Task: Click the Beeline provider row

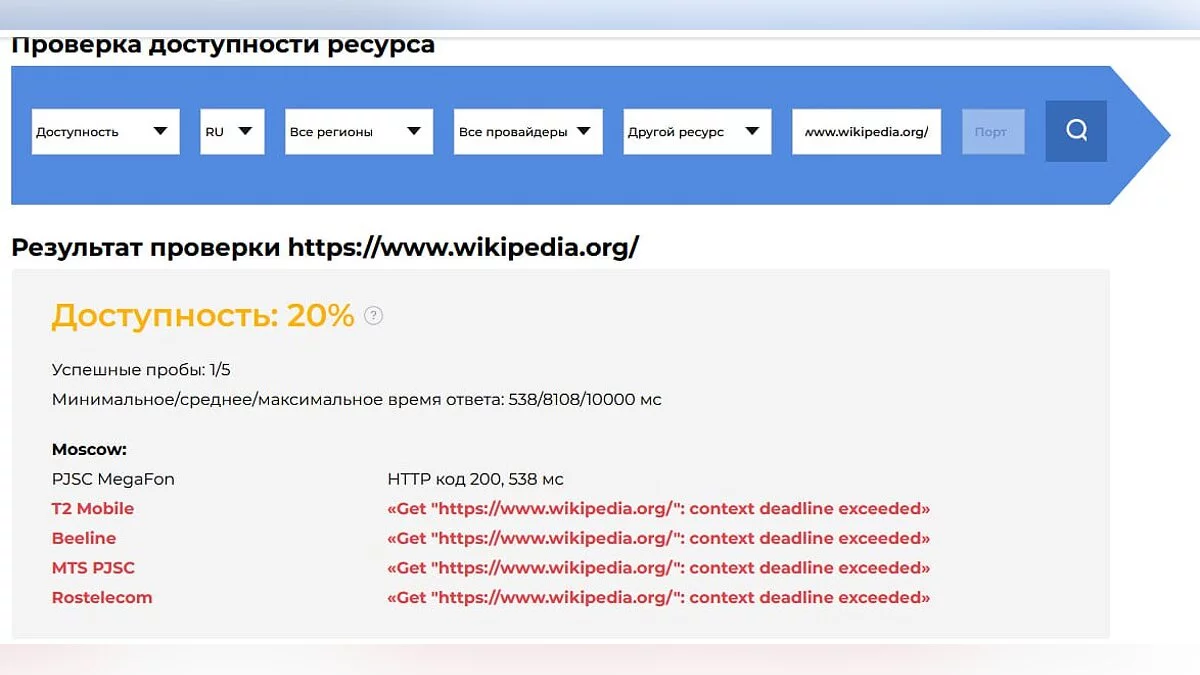Action: (84, 538)
